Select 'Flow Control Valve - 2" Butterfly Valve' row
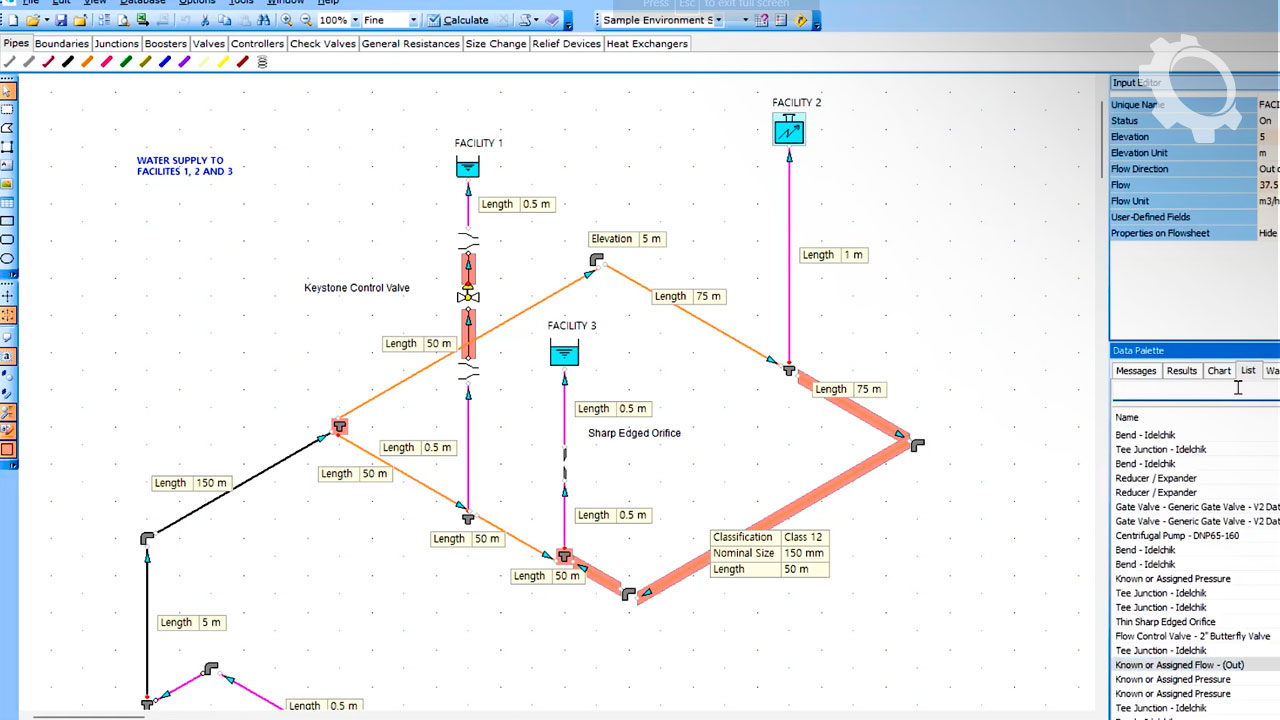This screenshot has width=1280, height=720. tap(1196, 636)
